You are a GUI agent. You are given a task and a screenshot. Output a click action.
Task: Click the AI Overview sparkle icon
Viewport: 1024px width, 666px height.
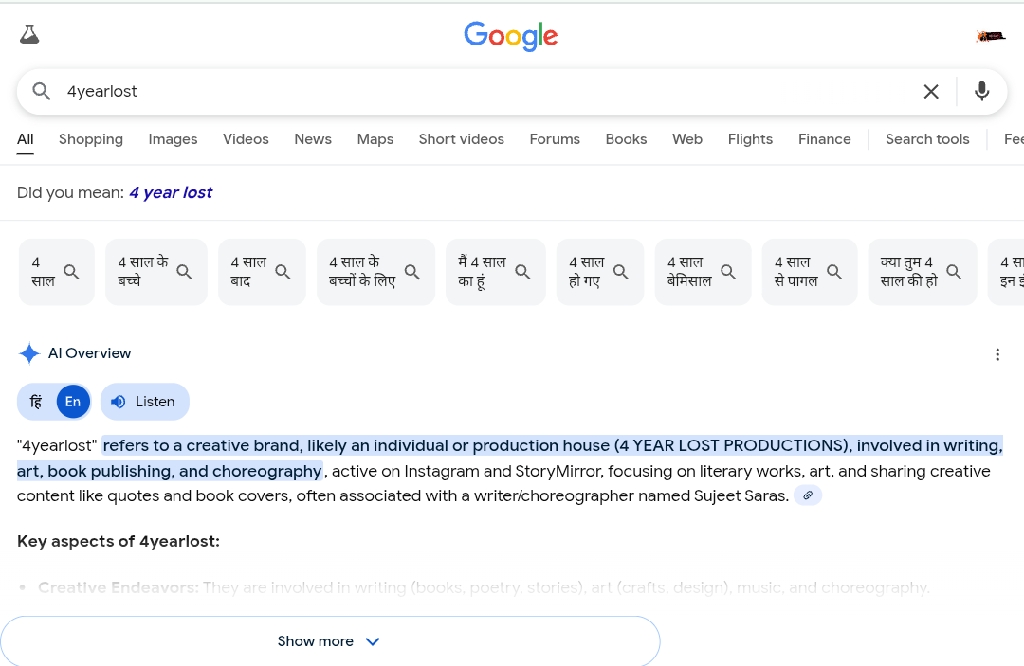[29, 353]
